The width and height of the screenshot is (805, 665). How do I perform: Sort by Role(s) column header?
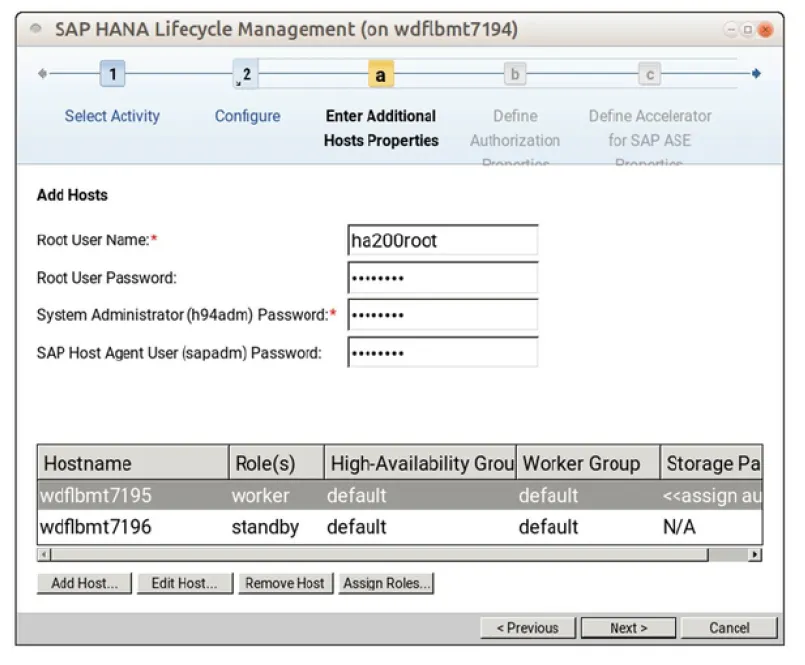coord(277,463)
